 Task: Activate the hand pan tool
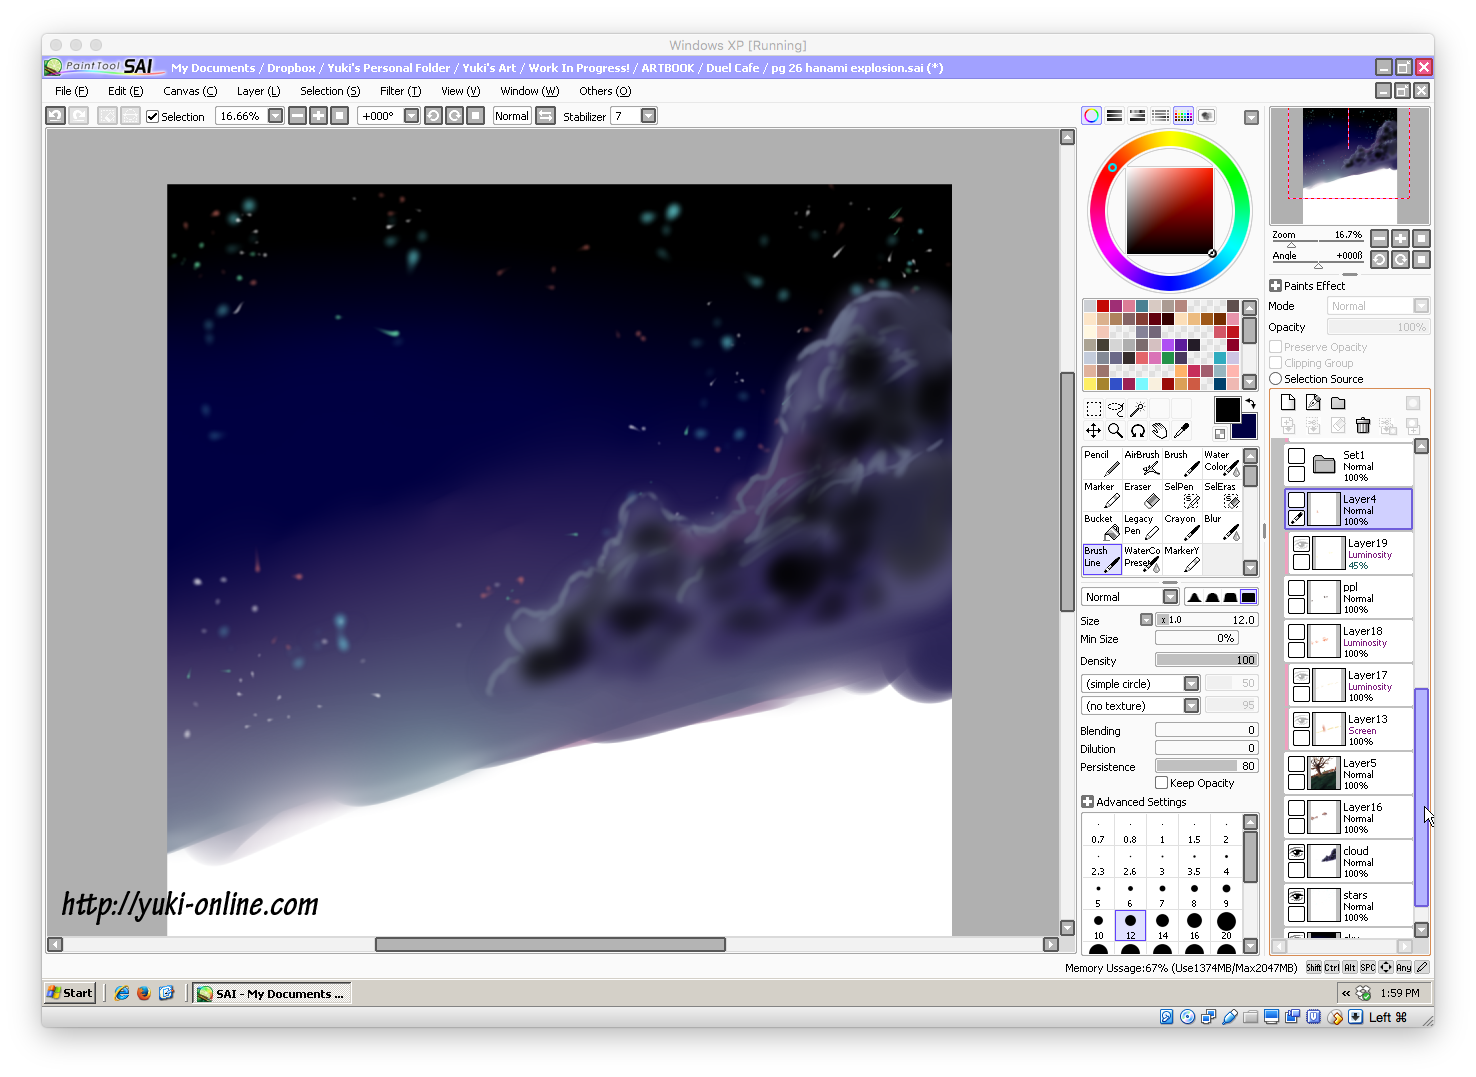(1159, 431)
